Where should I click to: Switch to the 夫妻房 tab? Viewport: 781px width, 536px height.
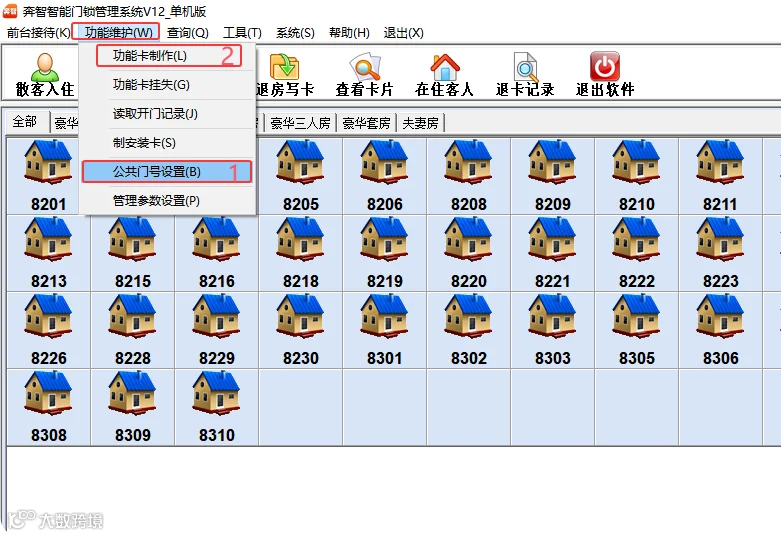point(420,123)
